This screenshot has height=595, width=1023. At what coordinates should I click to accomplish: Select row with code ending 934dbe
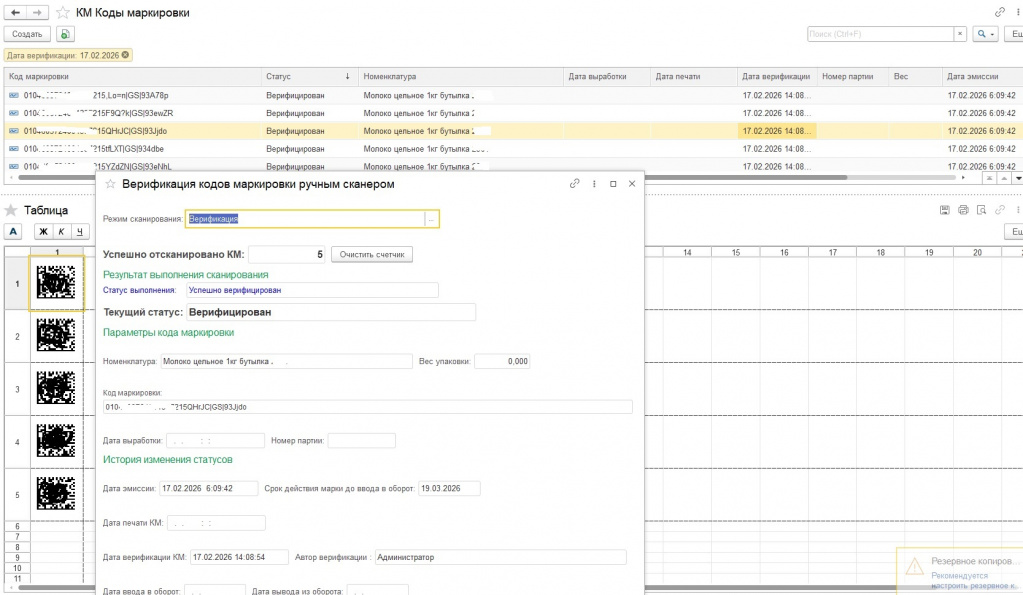(x=513, y=149)
